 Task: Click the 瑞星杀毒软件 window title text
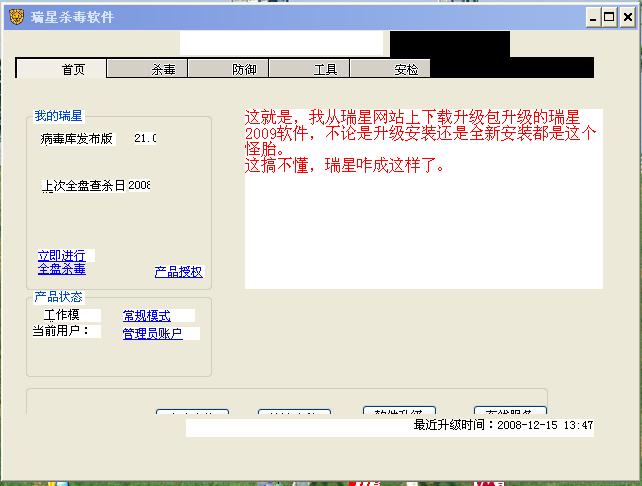(x=72, y=17)
